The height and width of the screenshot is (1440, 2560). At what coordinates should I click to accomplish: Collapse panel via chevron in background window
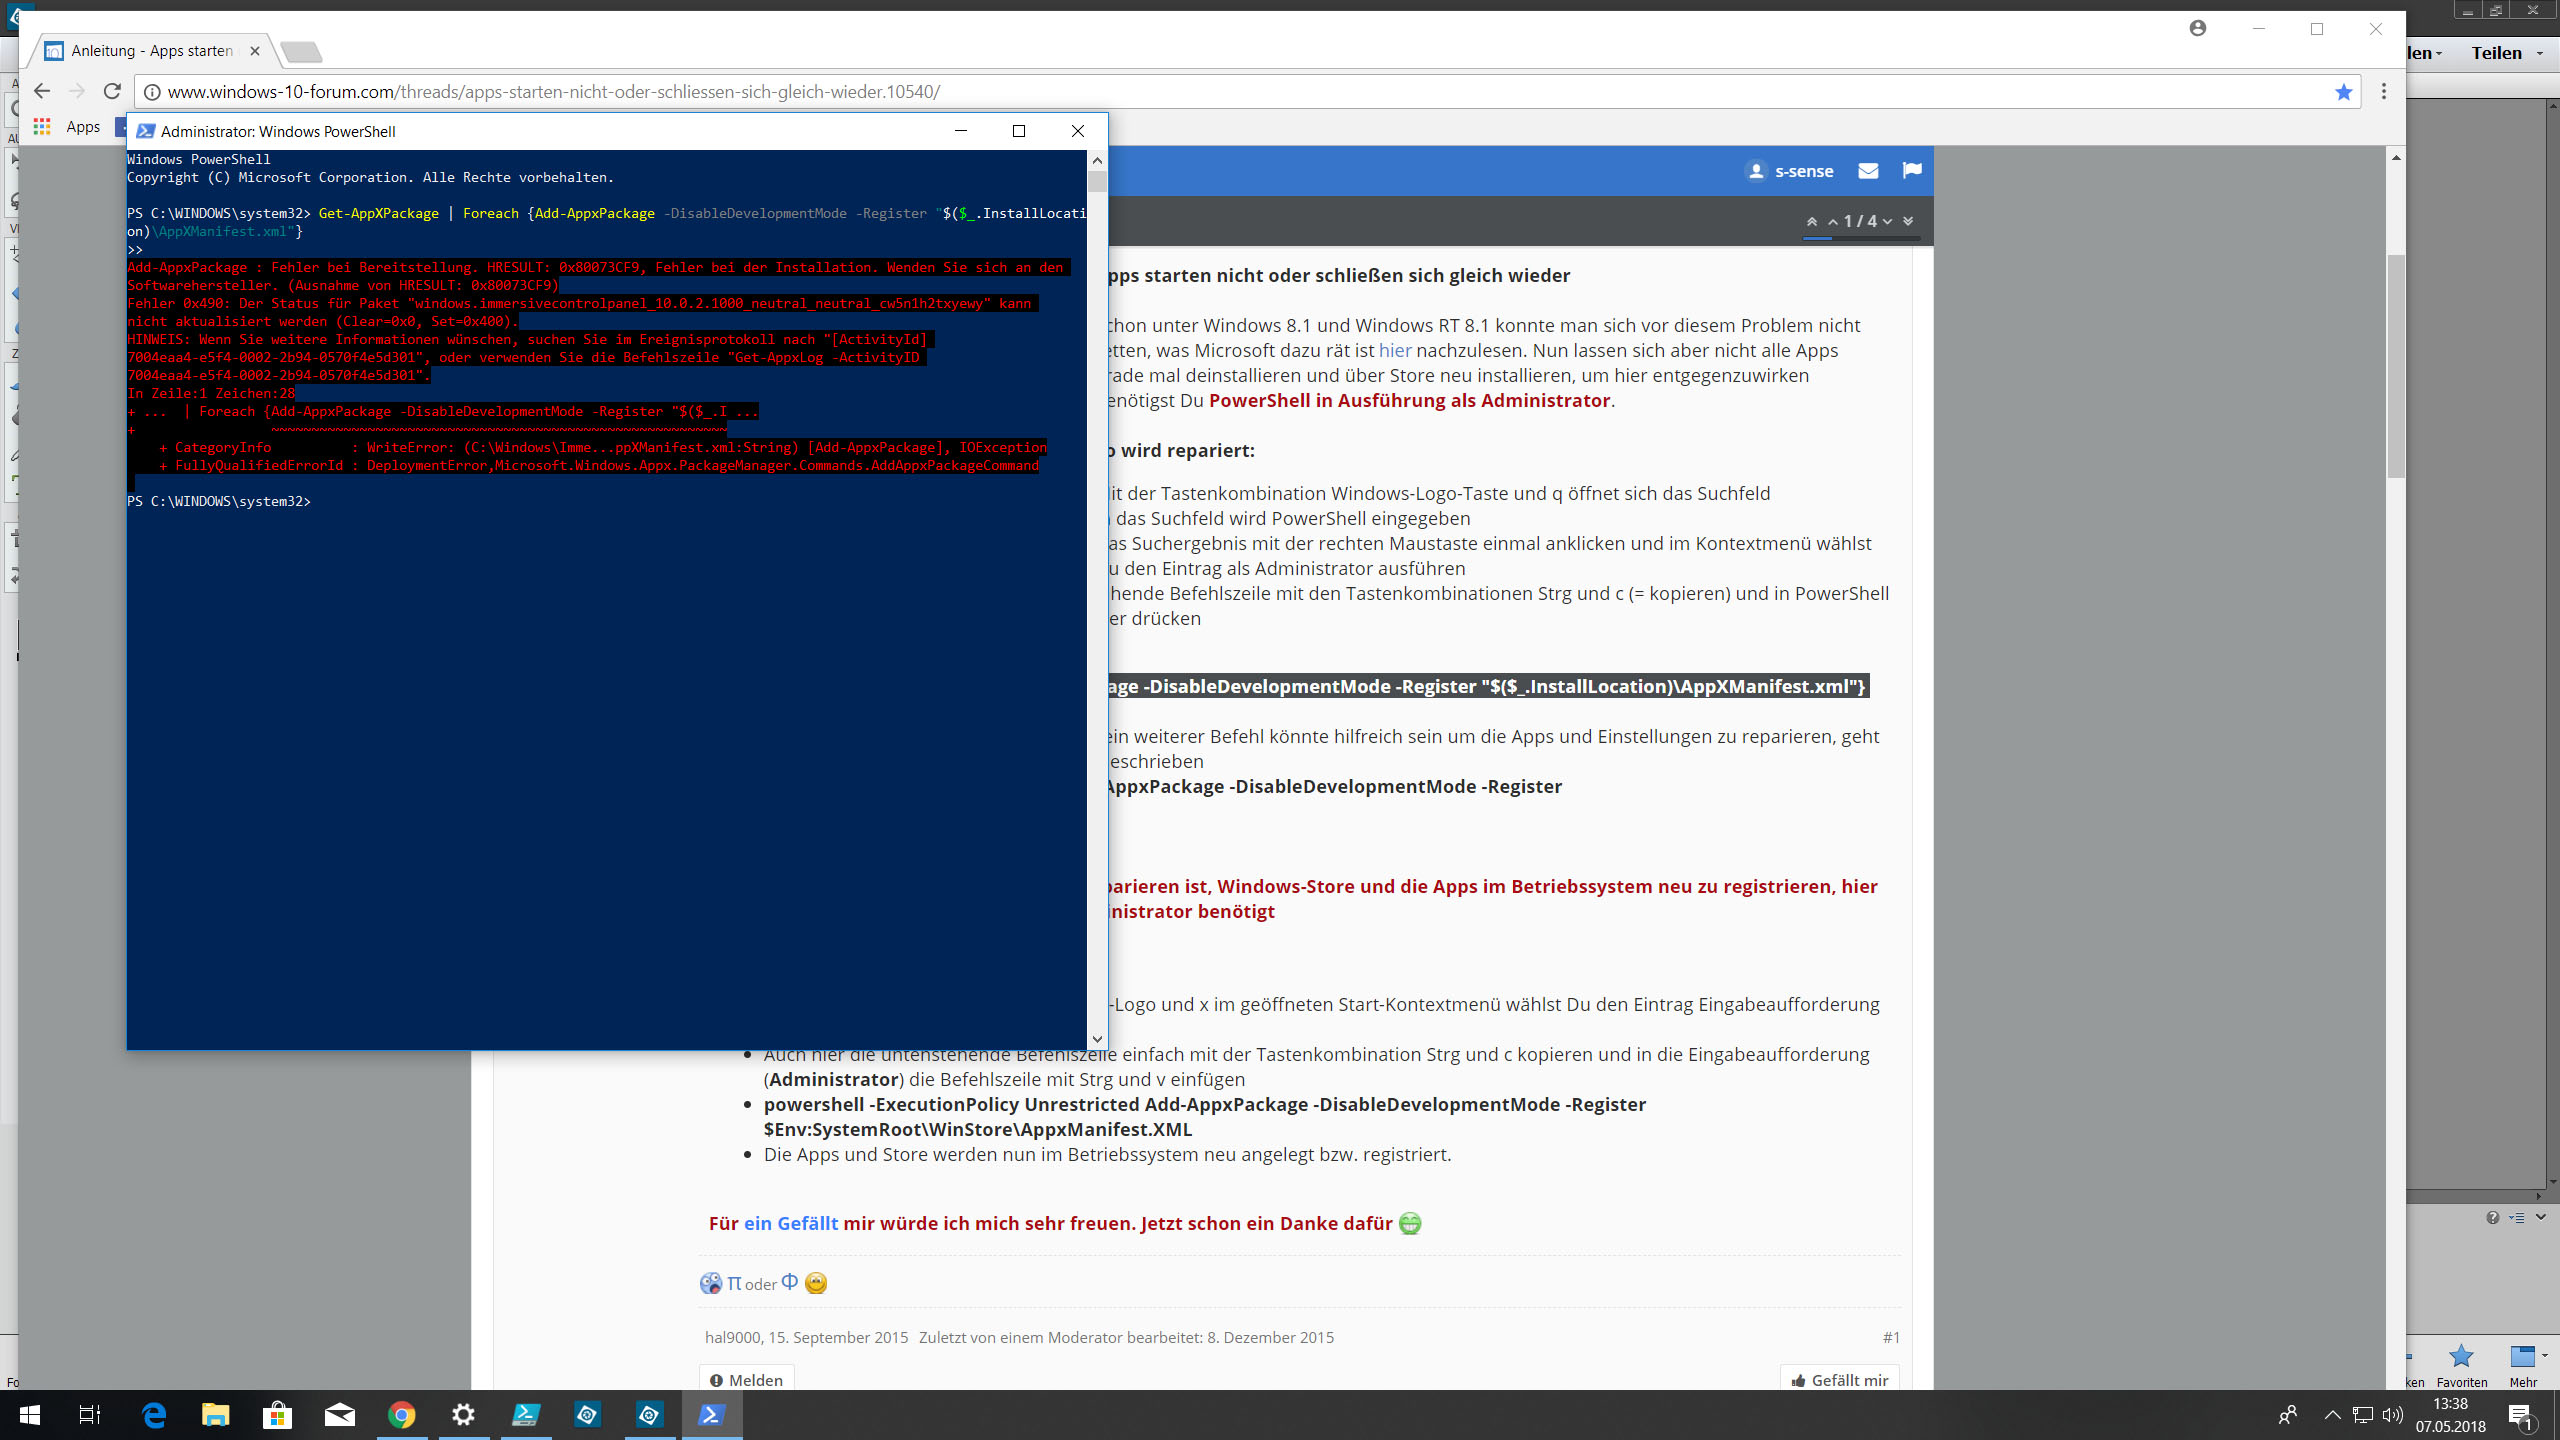pos(2541,1217)
